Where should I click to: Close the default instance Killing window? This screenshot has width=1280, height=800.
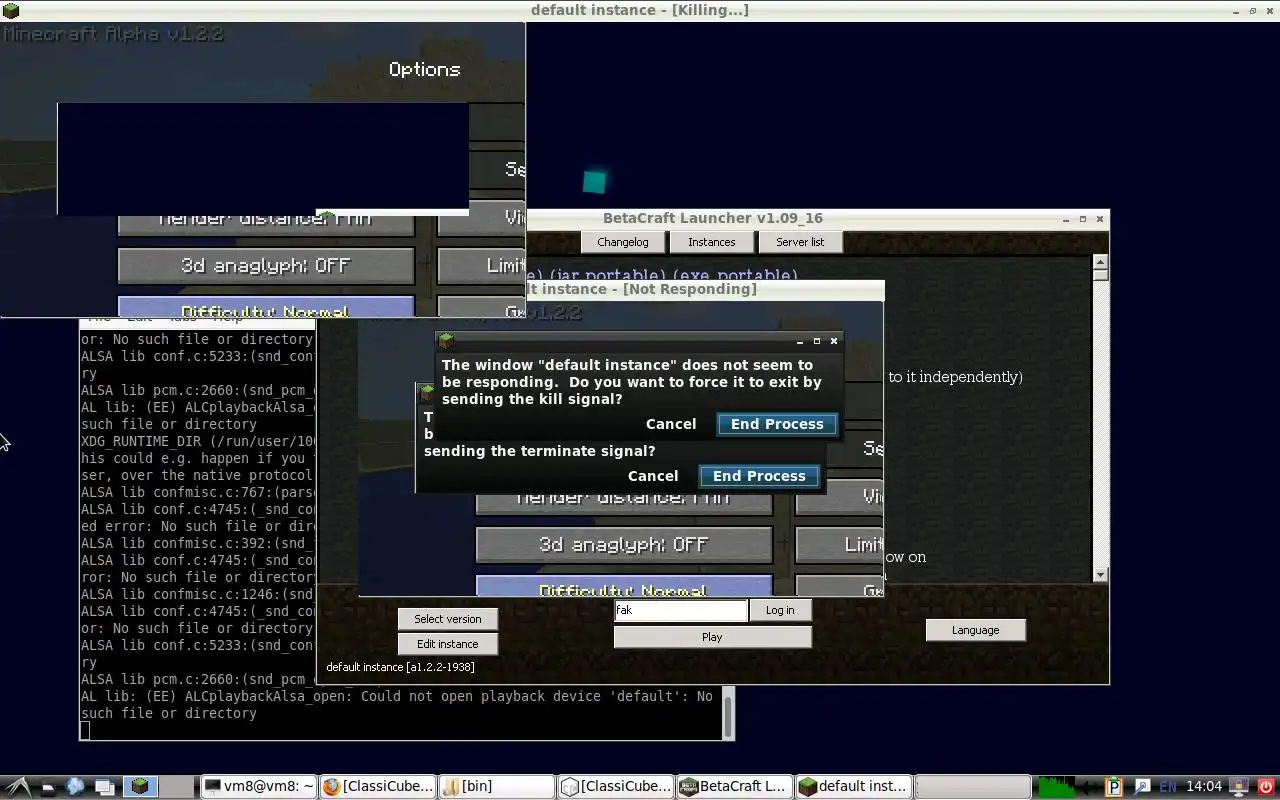[1270, 10]
